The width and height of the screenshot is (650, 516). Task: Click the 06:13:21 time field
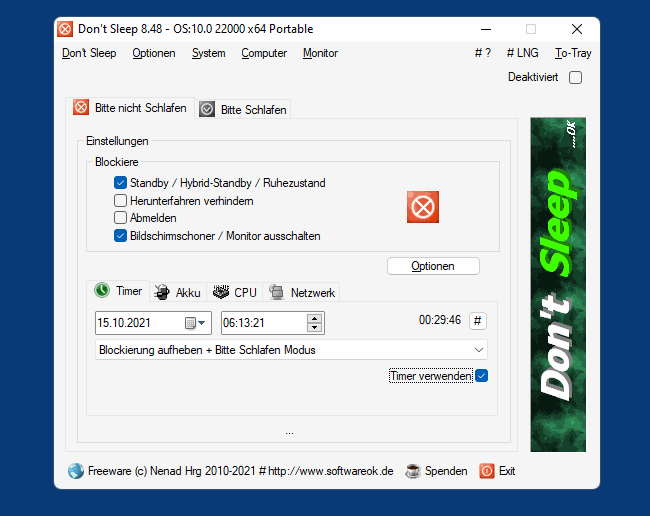[x=272, y=323]
